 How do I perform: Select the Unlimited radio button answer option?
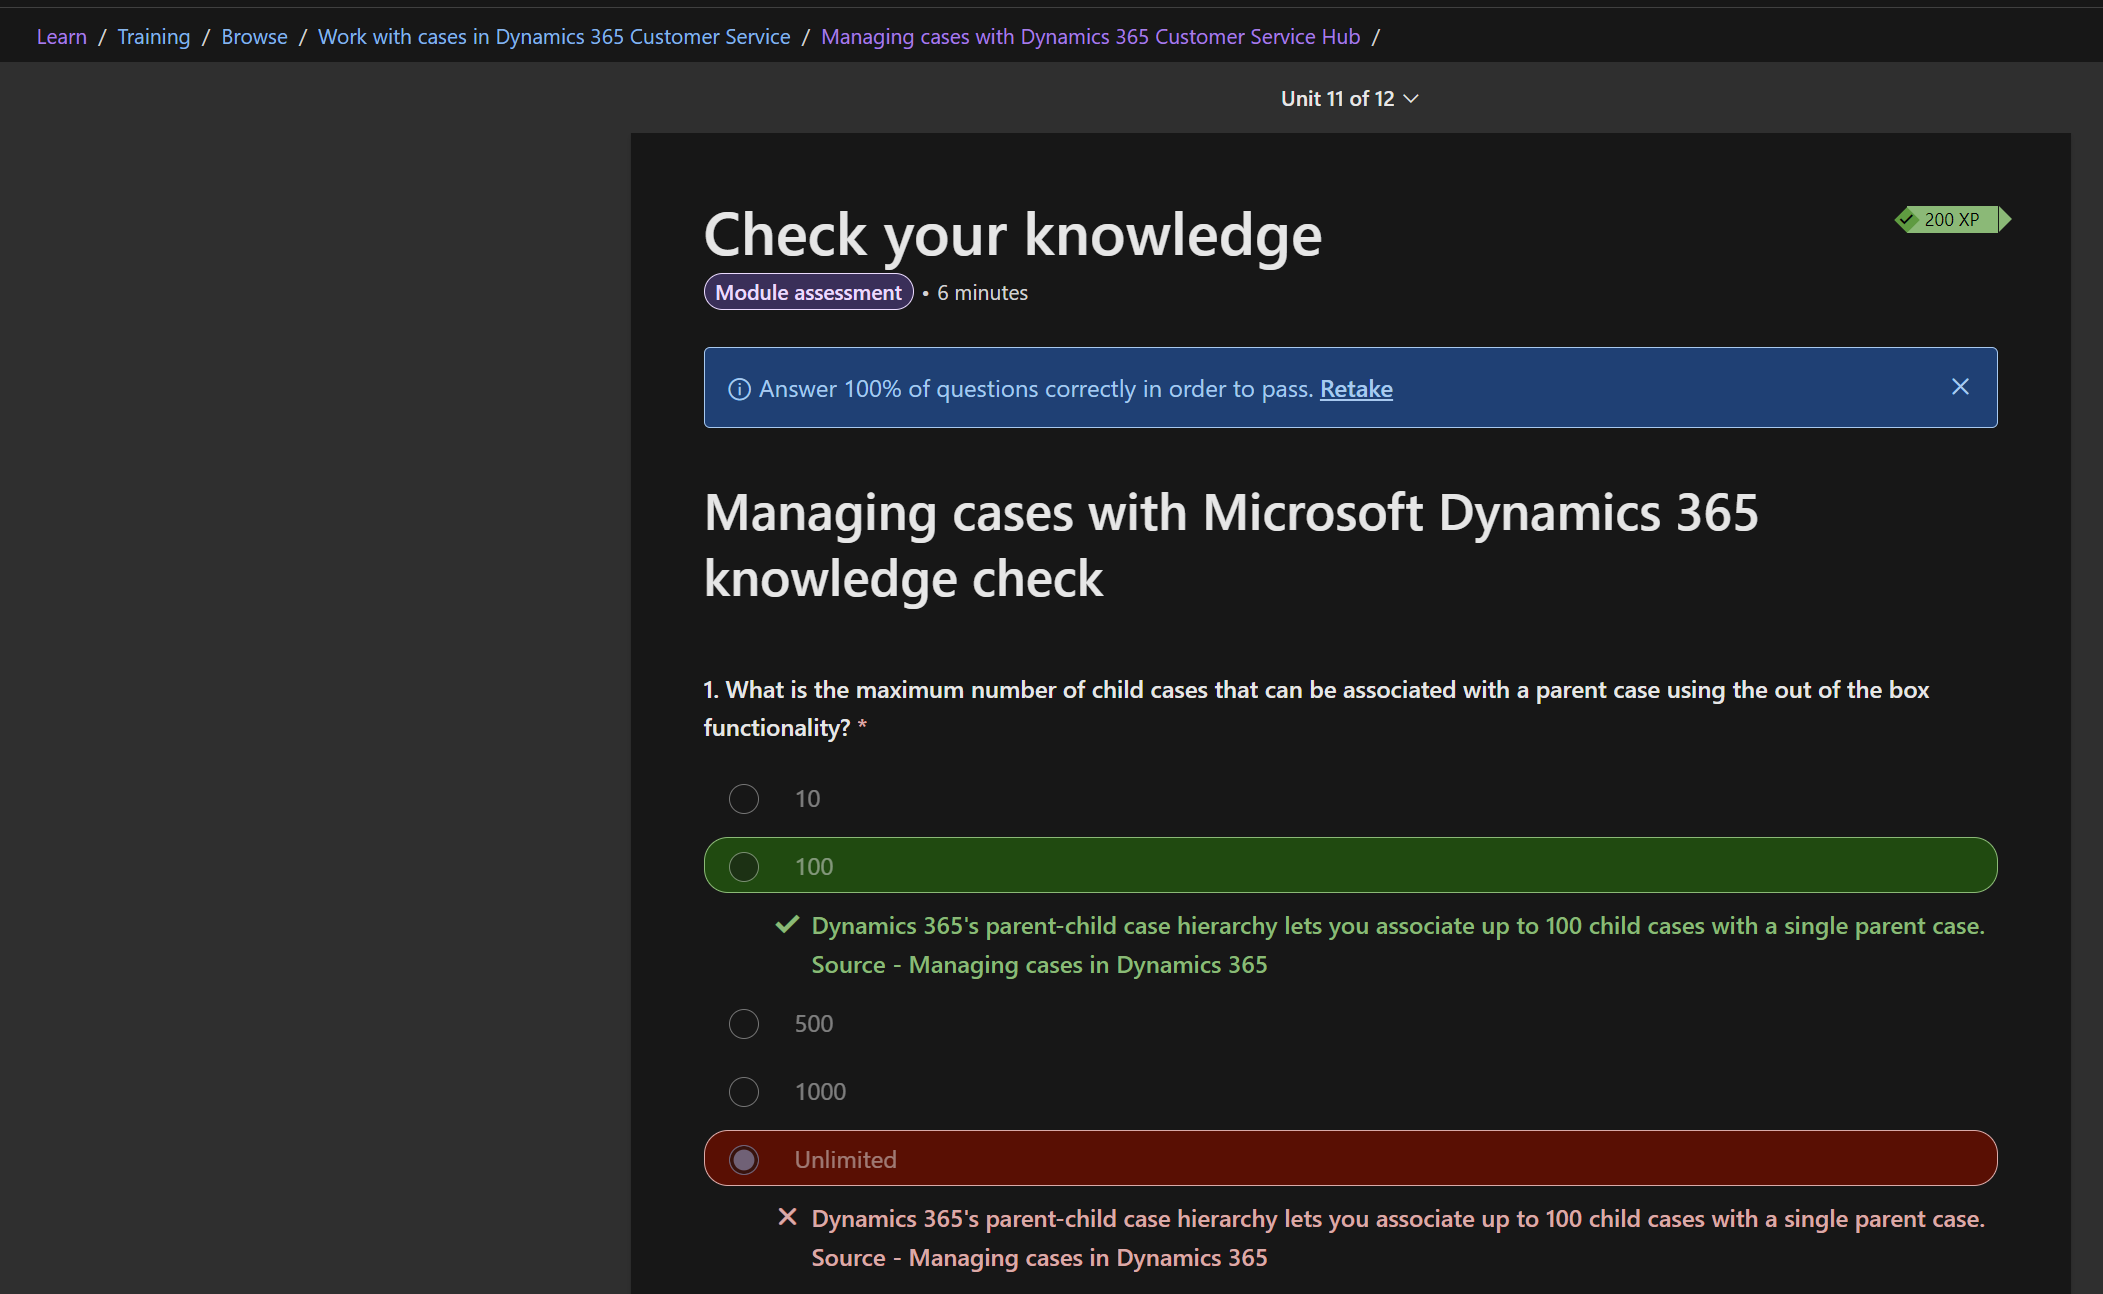tap(744, 1159)
